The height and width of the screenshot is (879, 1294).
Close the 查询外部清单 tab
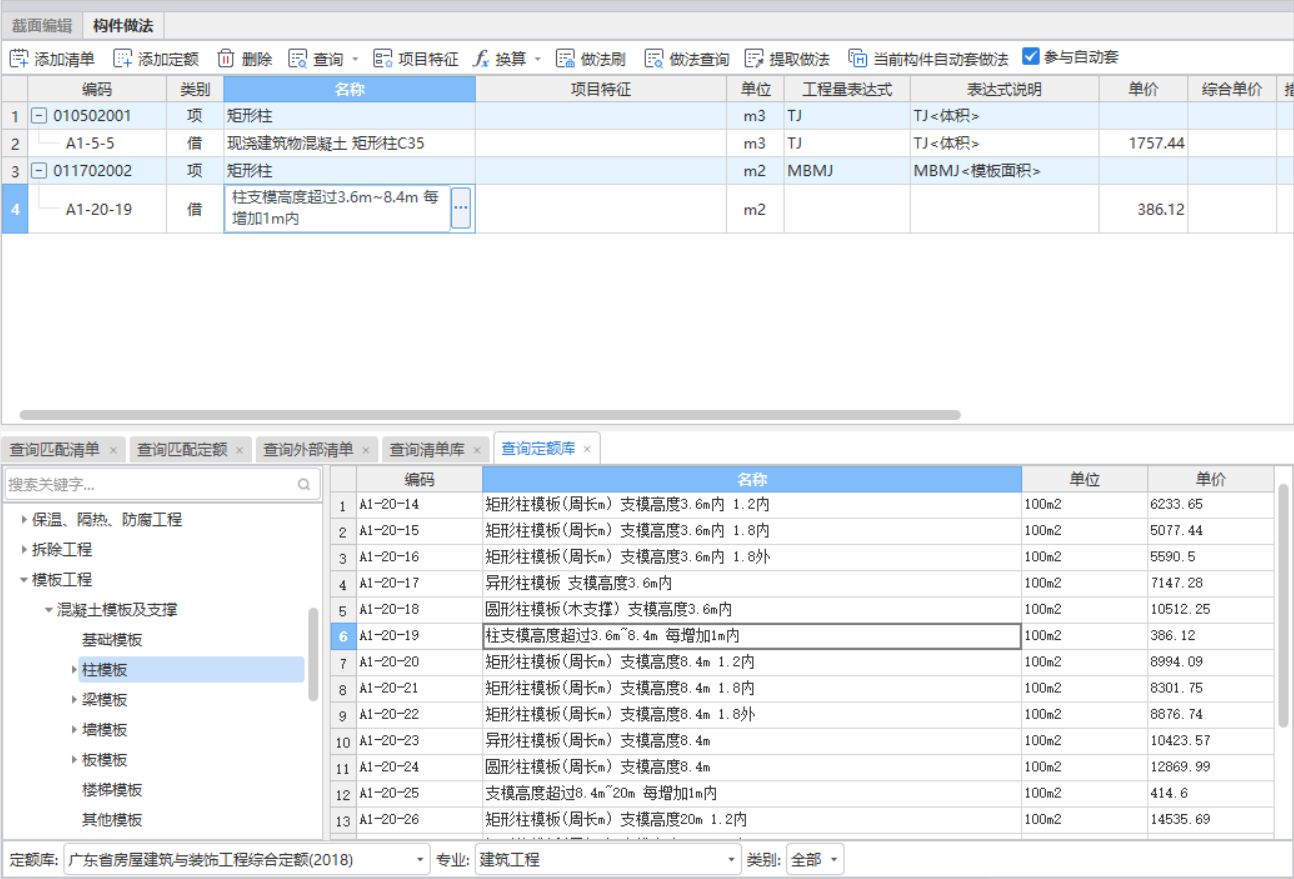[366, 450]
